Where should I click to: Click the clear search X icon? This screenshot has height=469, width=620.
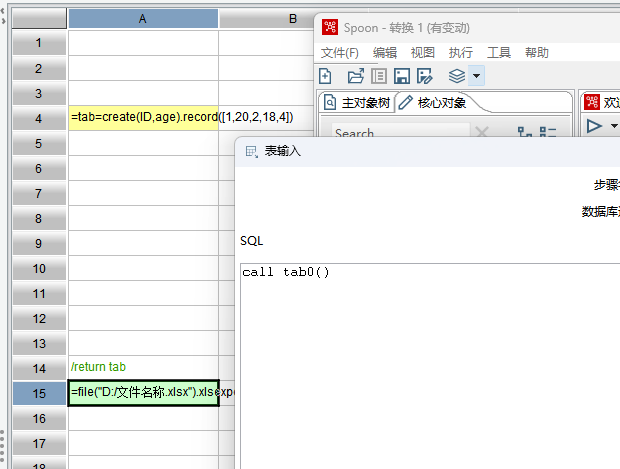coord(481,133)
